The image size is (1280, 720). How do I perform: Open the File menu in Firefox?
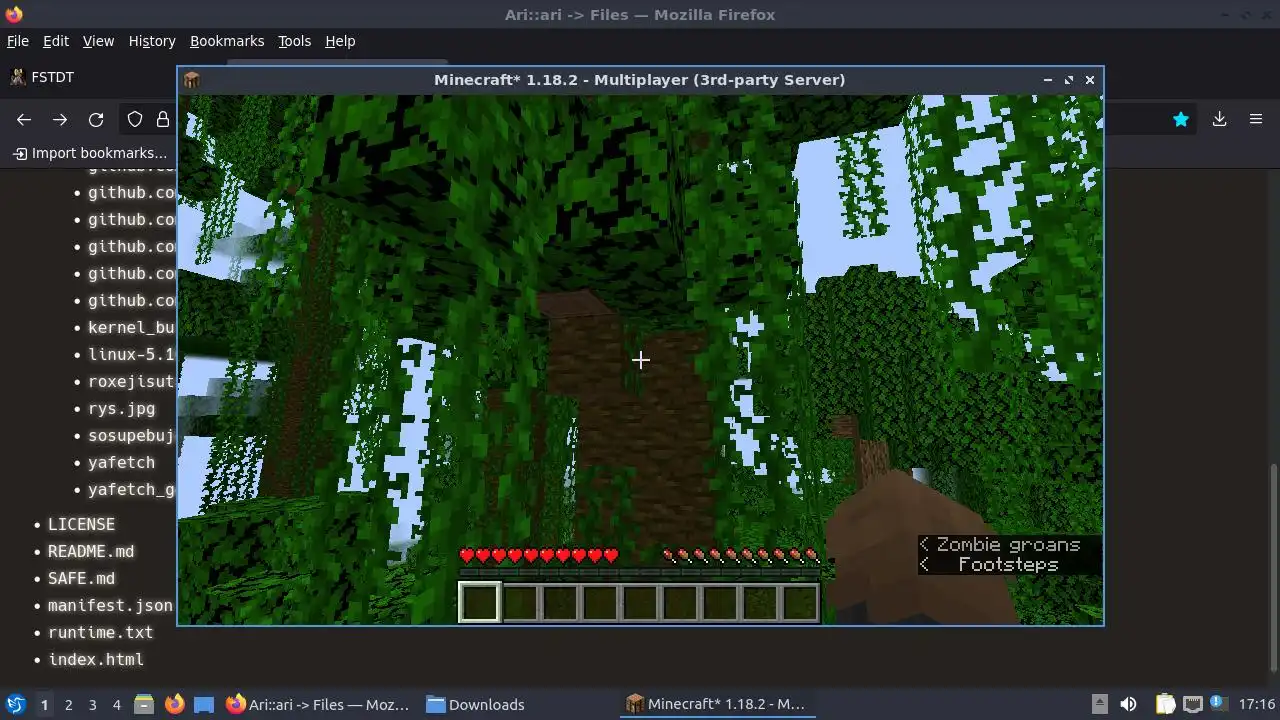tap(18, 41)
